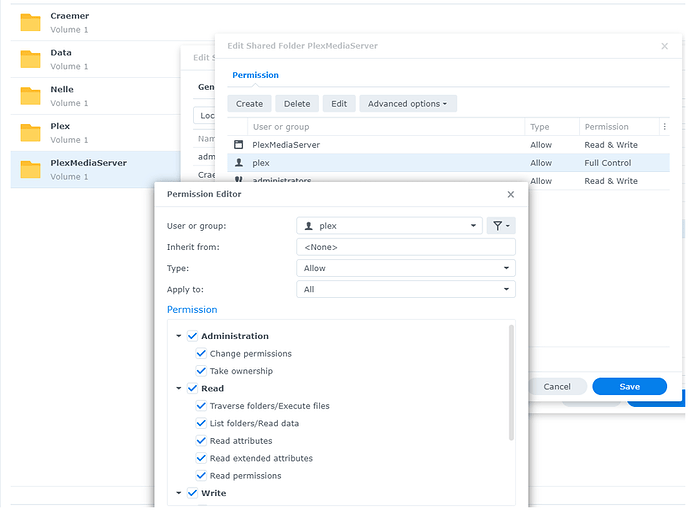Collapse the Write permission group
Screen dimensions: 689x511
click(179, 493)
